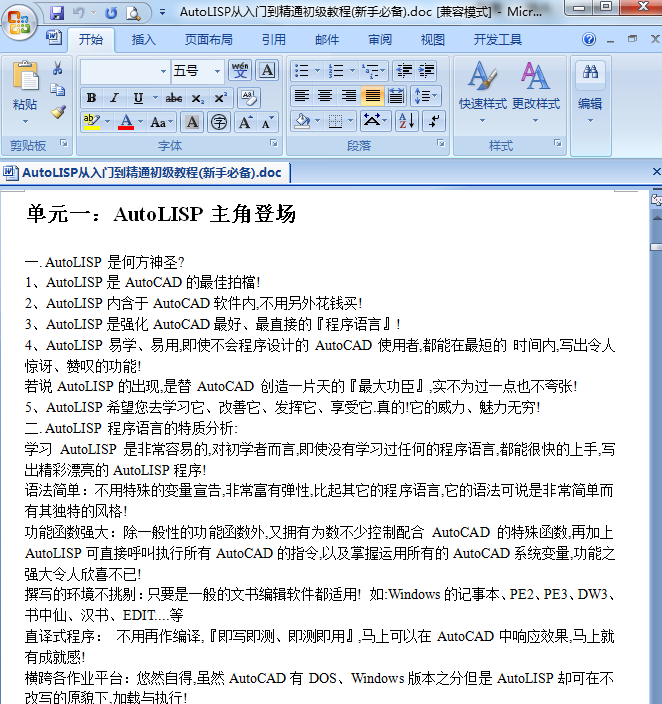This screenshot has width=662, height=704.
Task: Align text left
Action: click(301, 96)
